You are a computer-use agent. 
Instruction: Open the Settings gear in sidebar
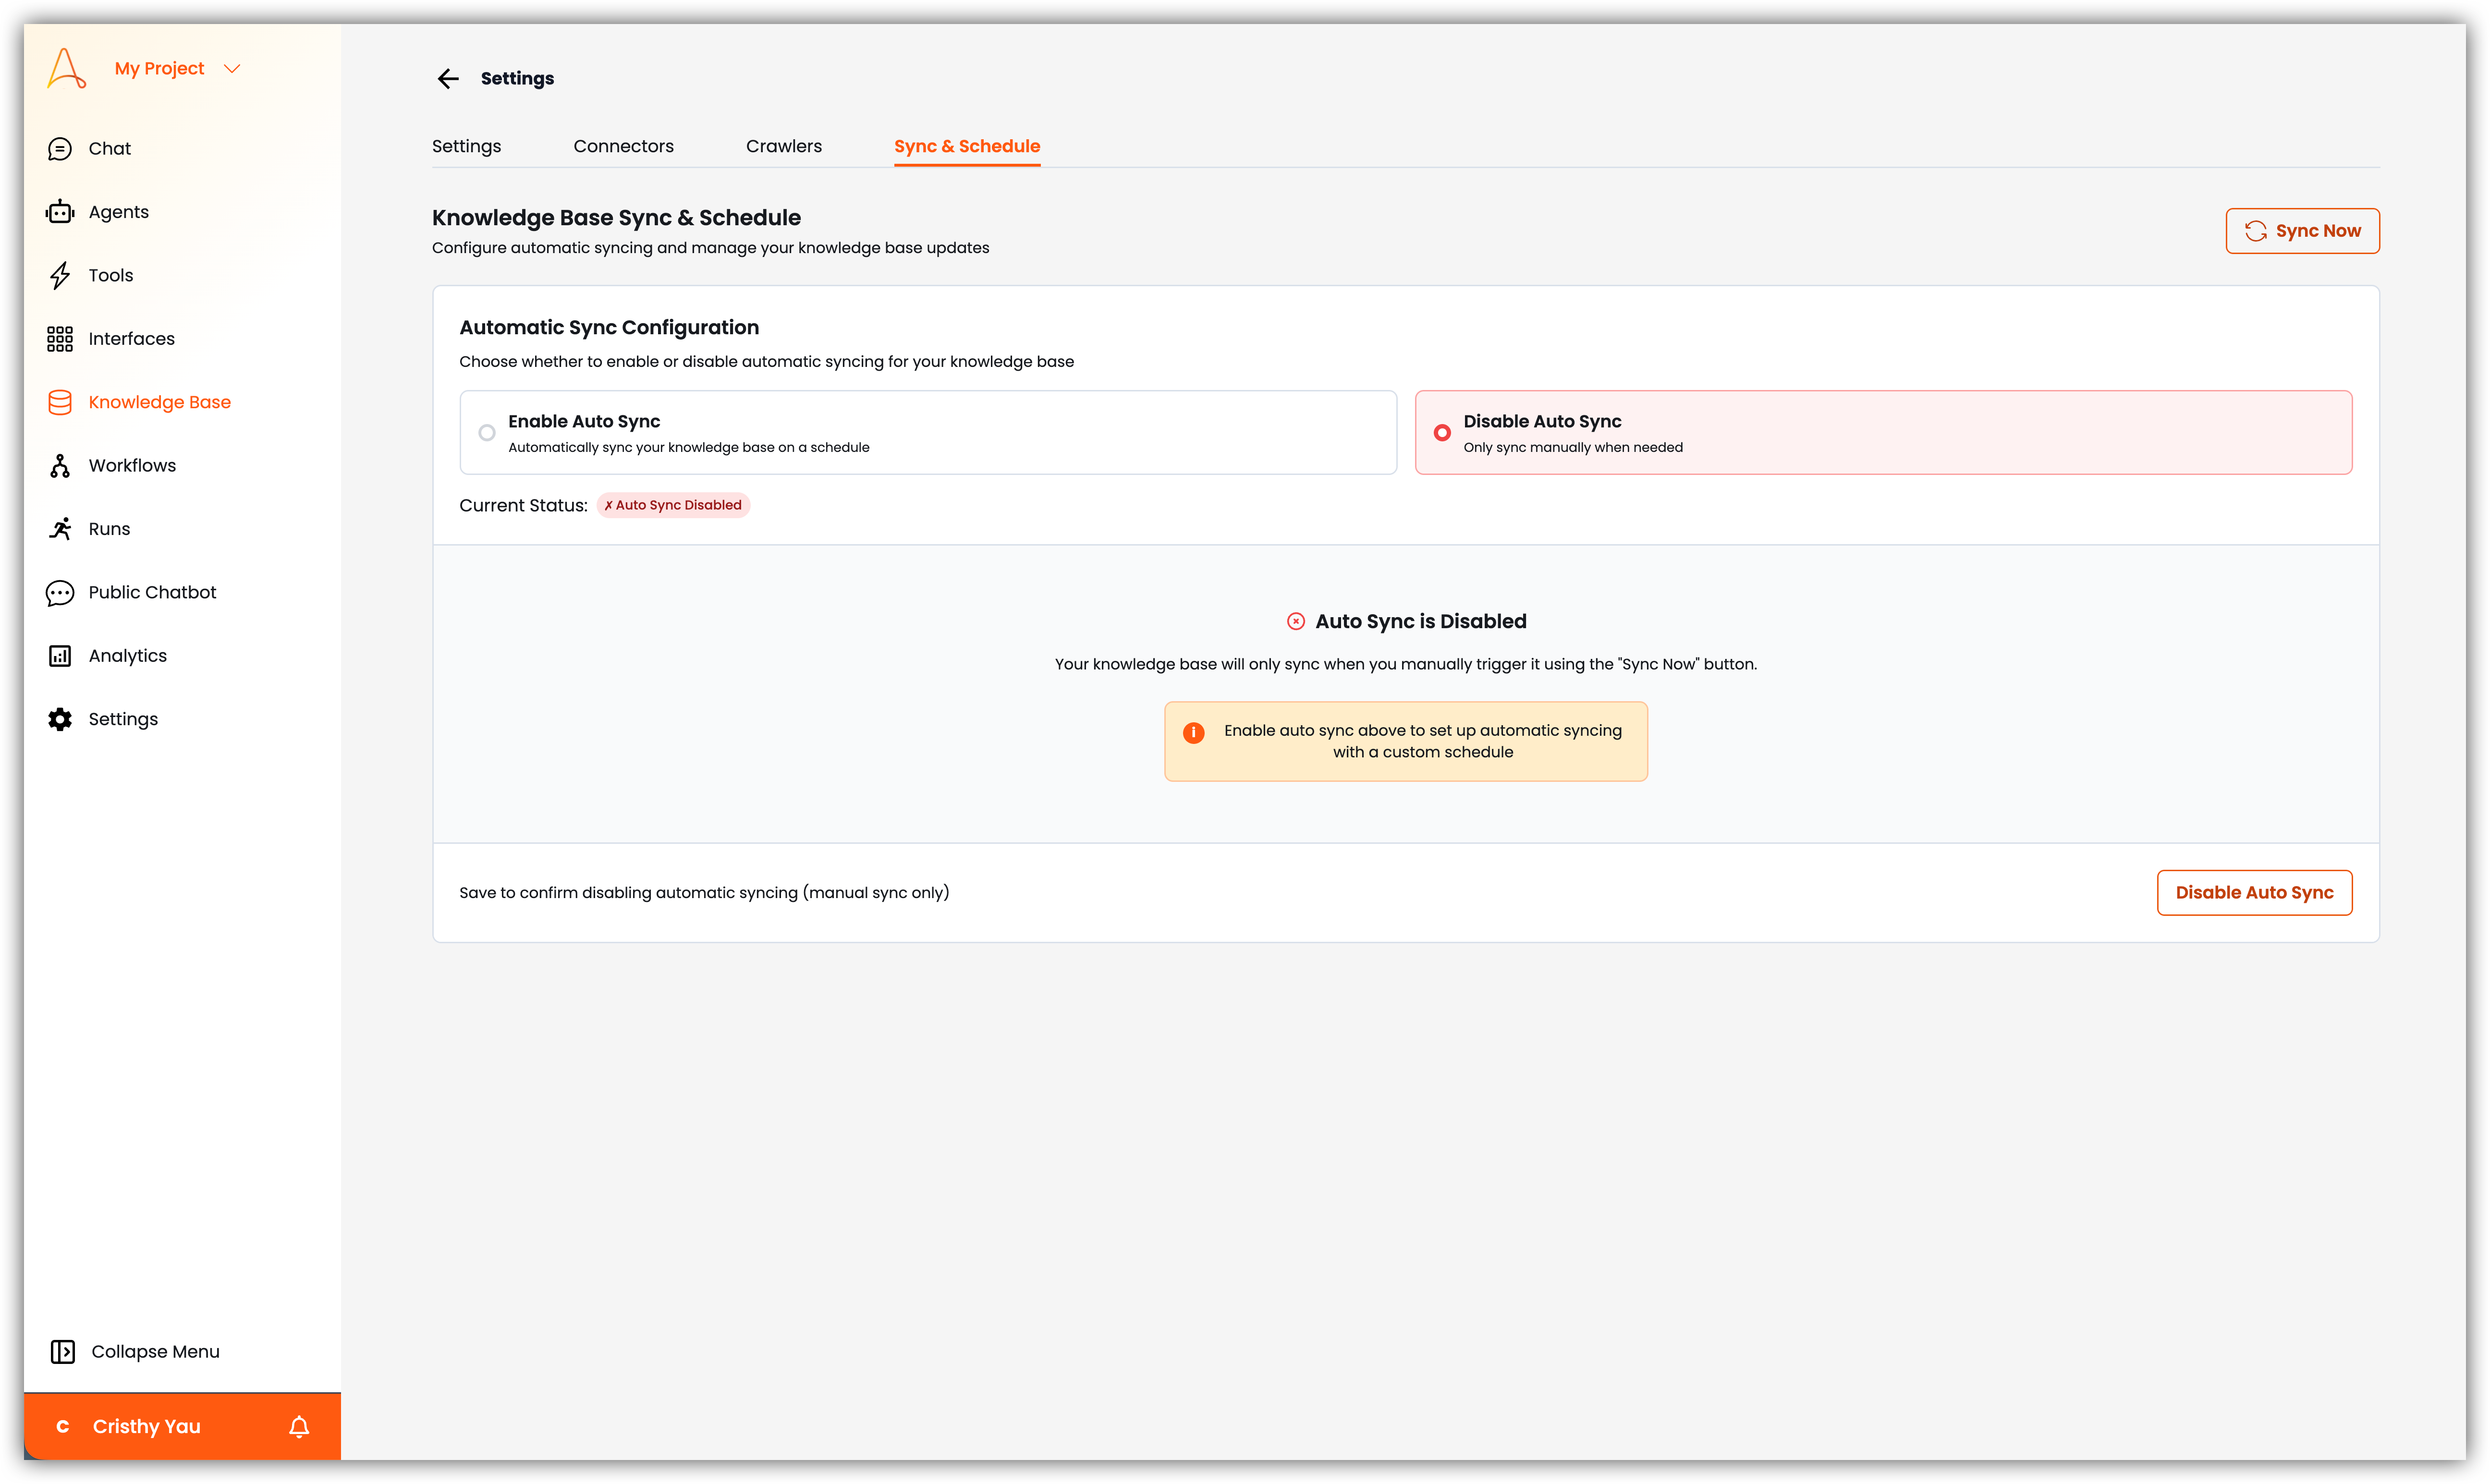pyautogui.click(x=60, y=719)
